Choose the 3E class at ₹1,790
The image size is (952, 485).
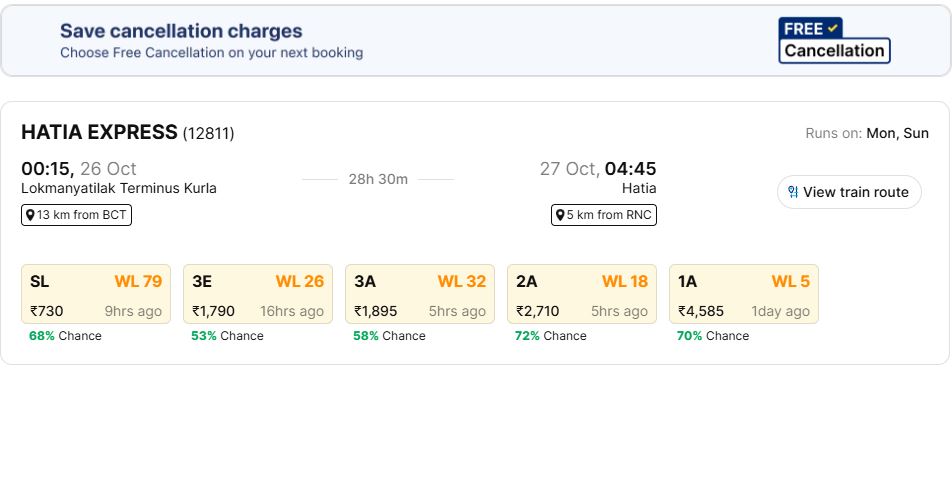258,294
